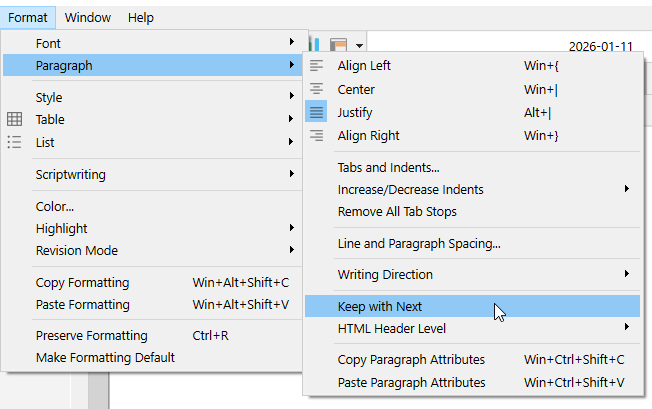Select the highlighted Justify icon

pyautogui.click(x=316, y=112)
